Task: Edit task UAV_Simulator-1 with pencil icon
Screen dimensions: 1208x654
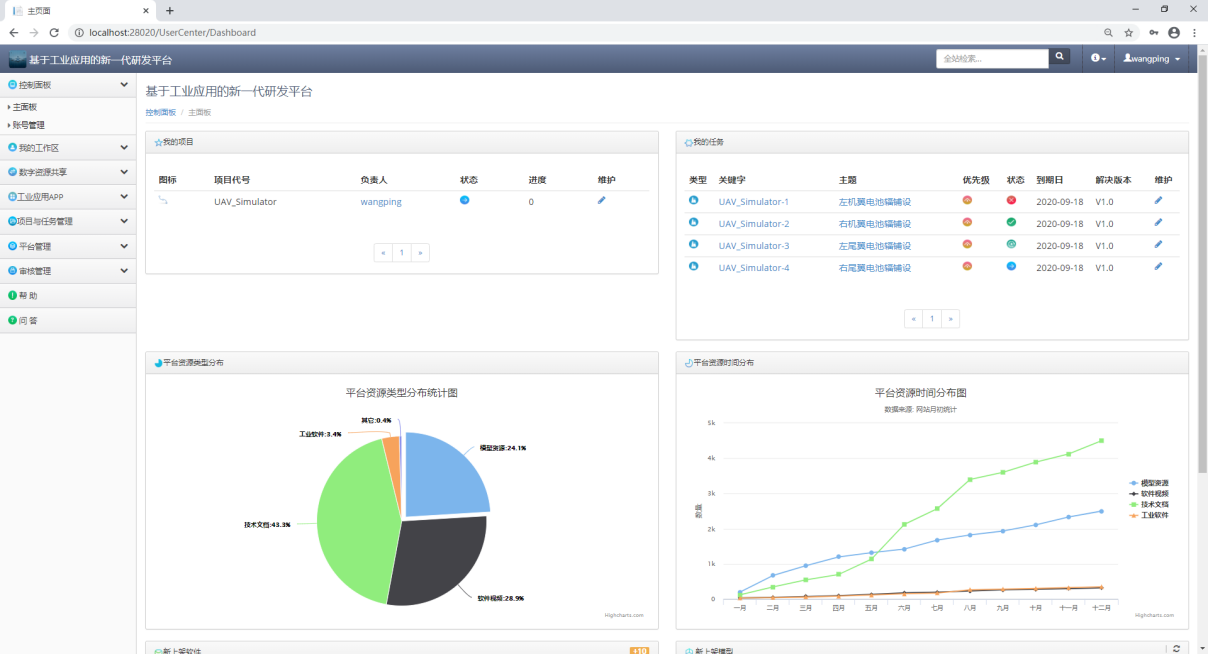Action: (x=1159, y=201)
